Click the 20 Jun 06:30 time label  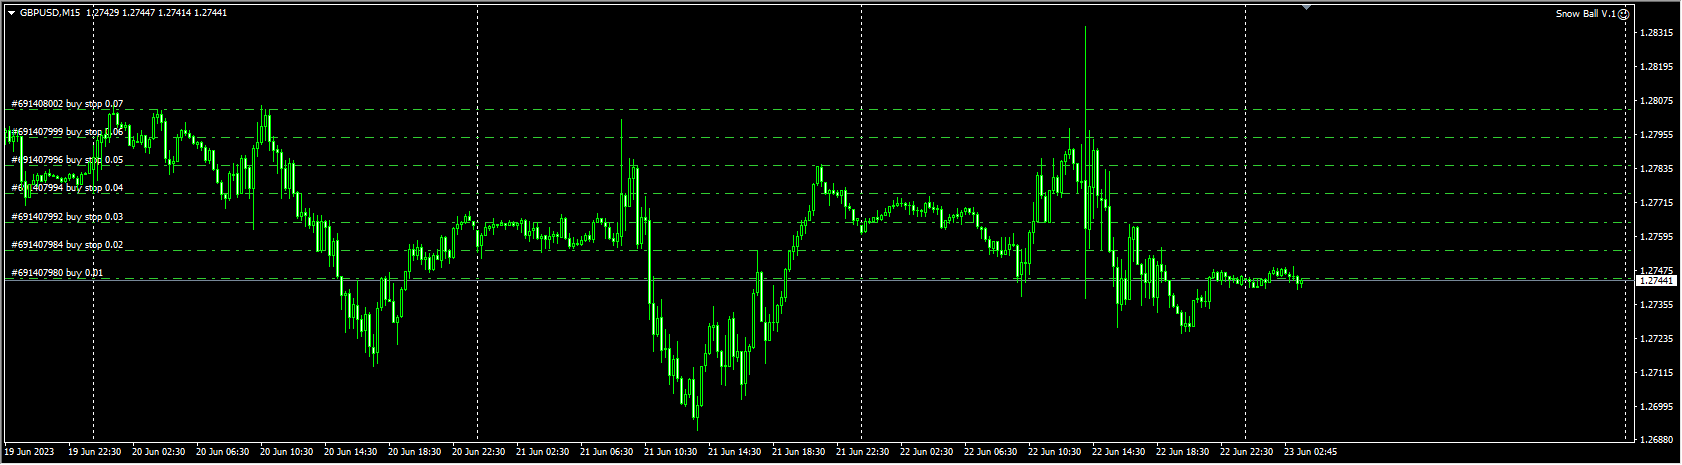[x=223, y=452]
